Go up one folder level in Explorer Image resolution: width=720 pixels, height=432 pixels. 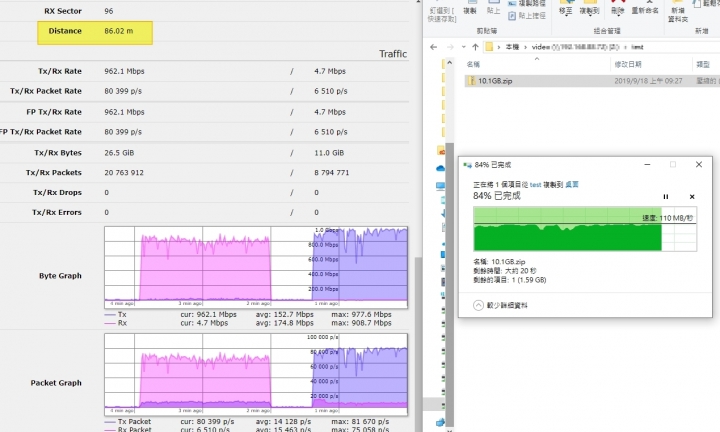point(475,47)
